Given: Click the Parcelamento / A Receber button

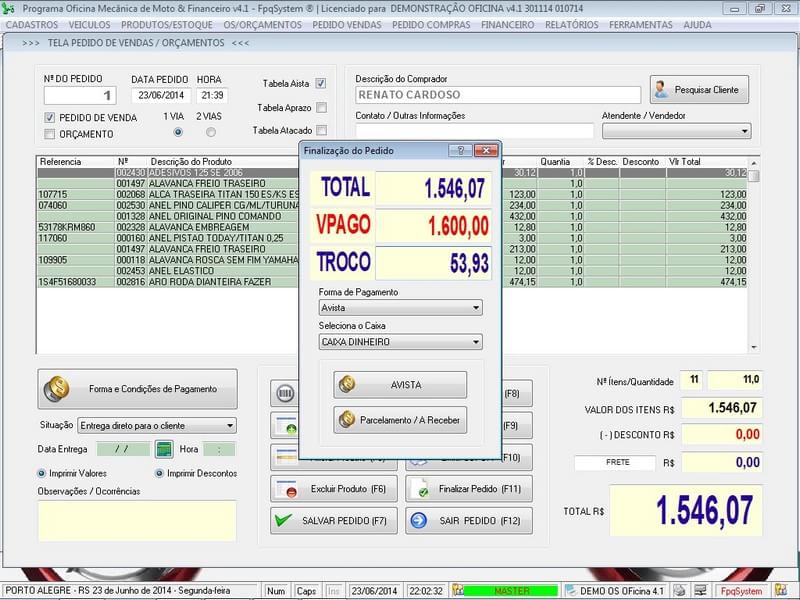Looking at the screenshot, I should (x=401, y=419).
